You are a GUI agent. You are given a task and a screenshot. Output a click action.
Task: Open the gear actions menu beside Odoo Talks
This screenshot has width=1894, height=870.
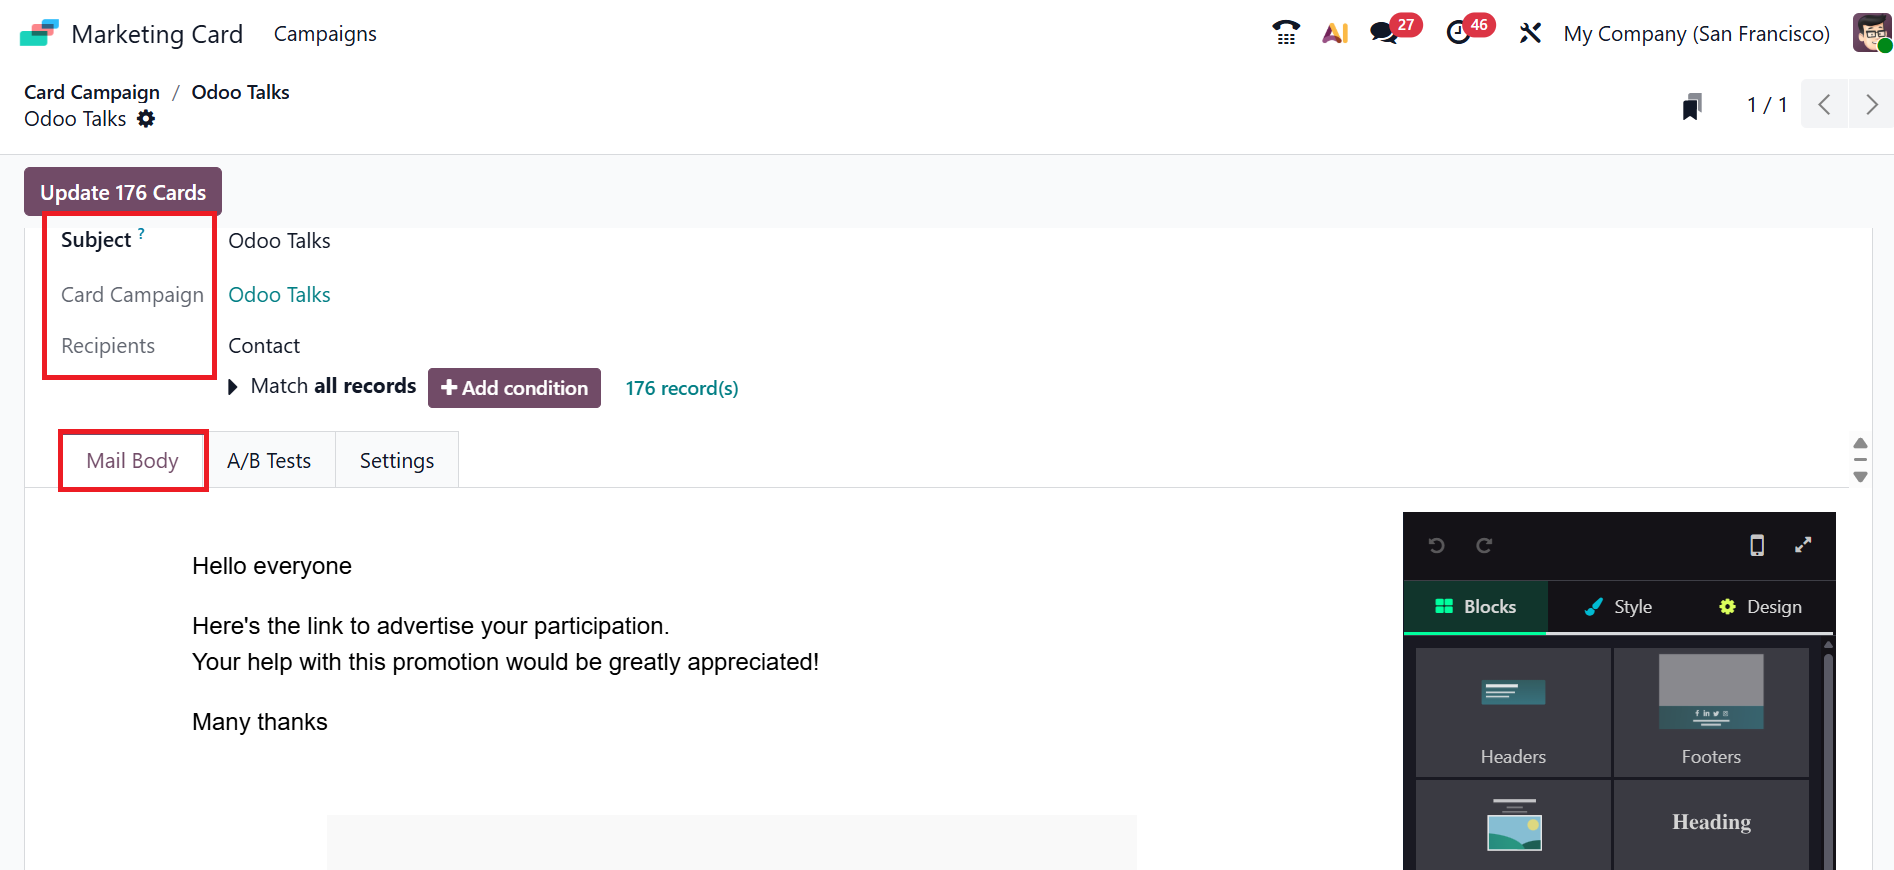point(146,119)
